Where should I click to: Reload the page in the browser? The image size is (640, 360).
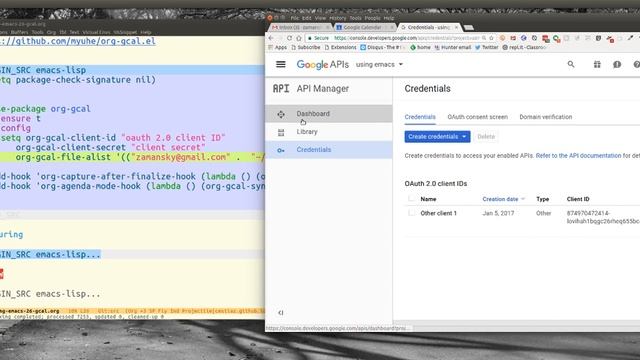[x=289, y=38]
